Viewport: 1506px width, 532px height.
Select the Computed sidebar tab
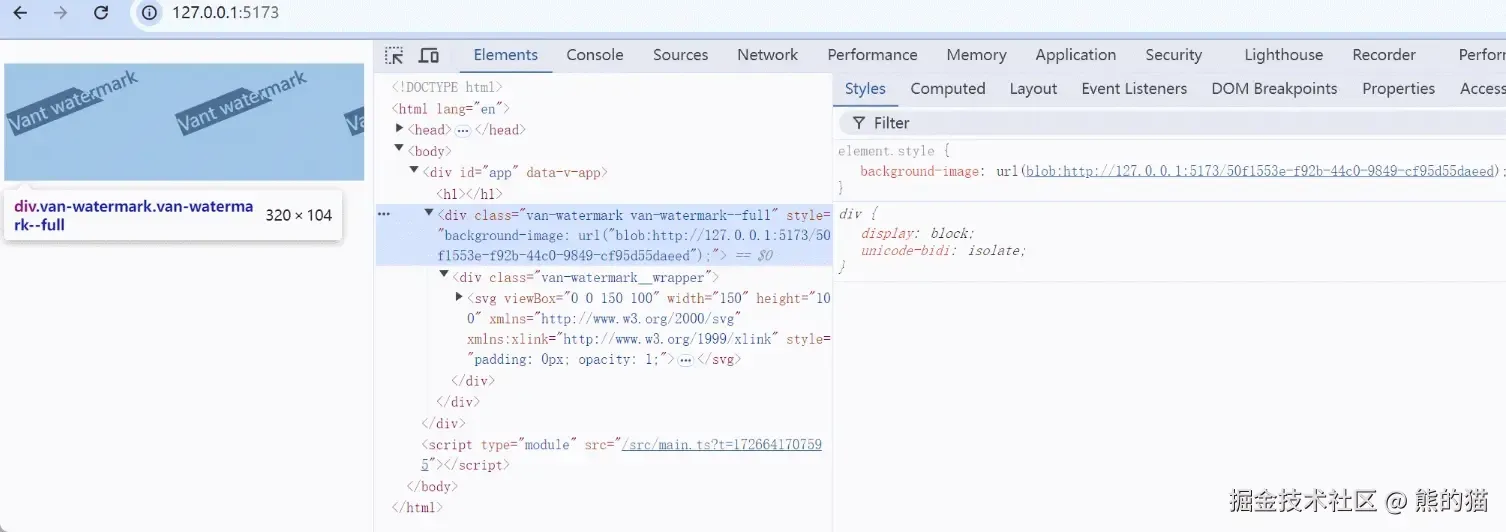(948, 89)
